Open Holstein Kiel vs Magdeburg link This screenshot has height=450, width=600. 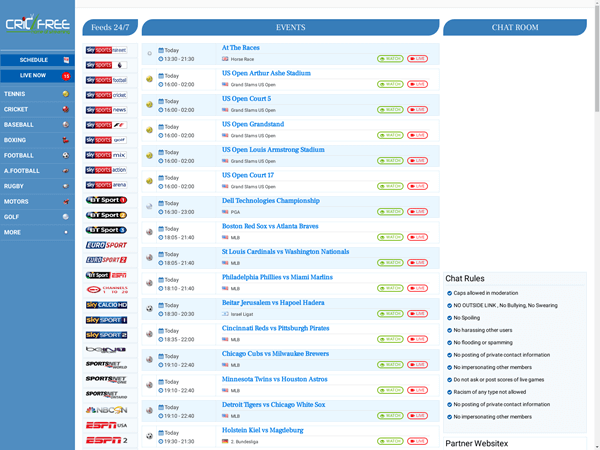[x=262, y=430]
